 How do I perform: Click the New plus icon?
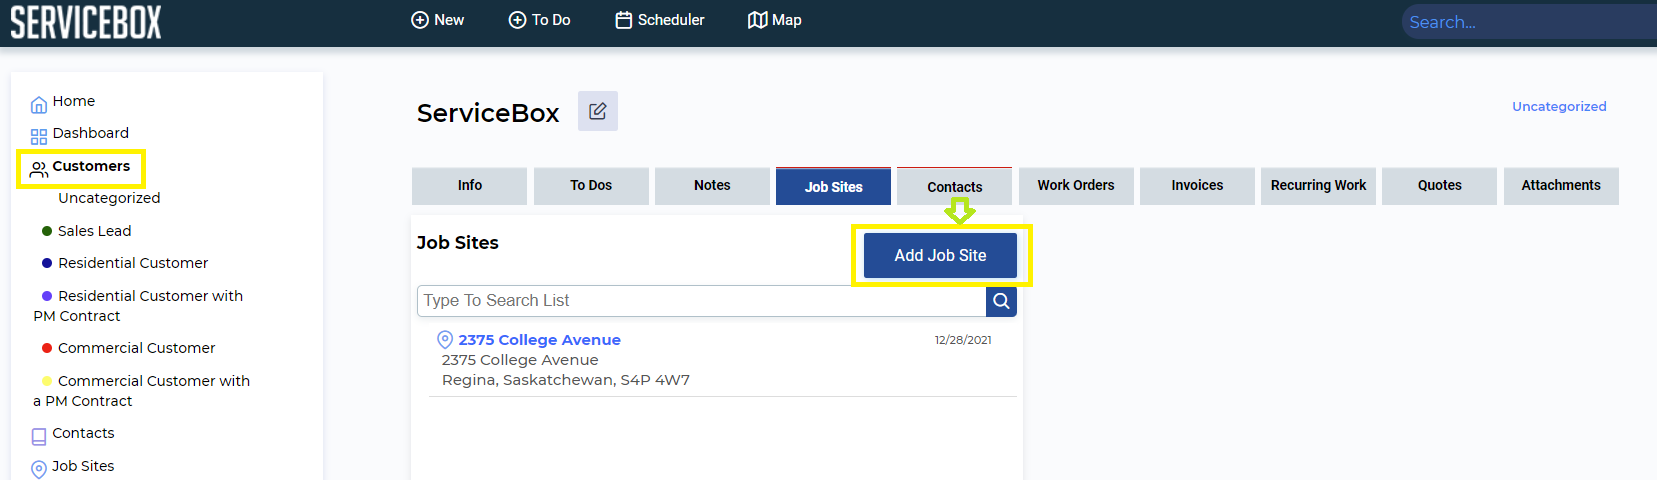[x=420, y=20]
